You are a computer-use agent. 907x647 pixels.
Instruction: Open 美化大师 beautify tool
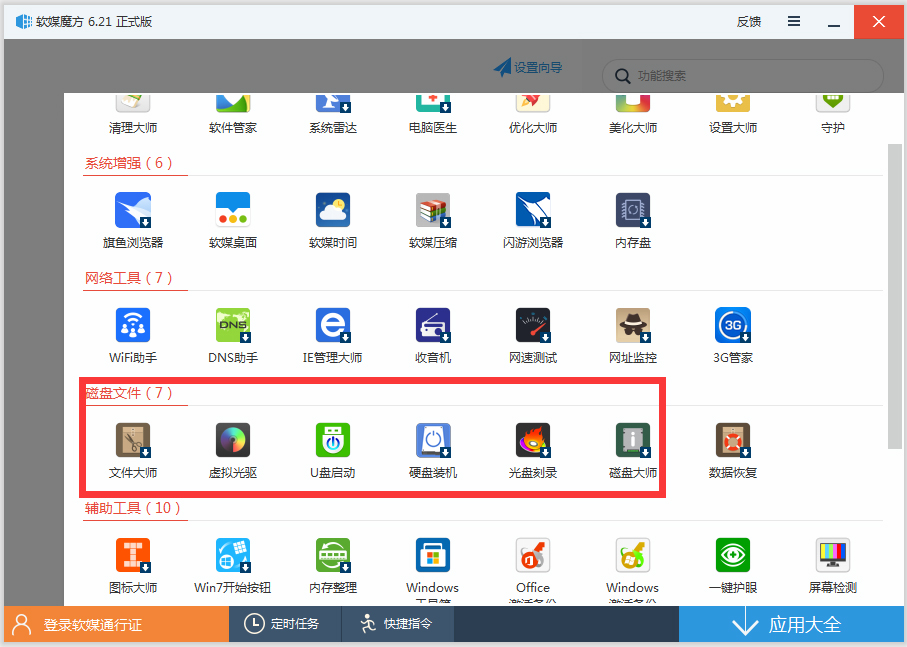(x=633, y=115)
